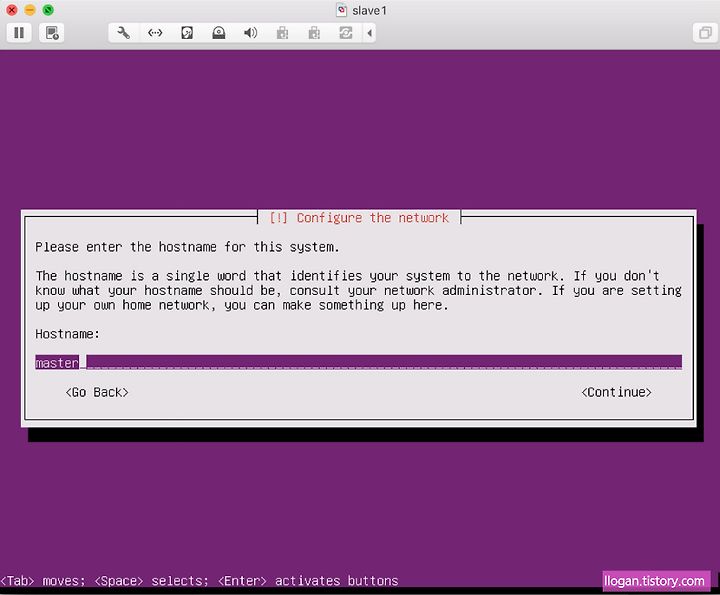Collapse the device toolbar arrow
720x595 pixels.
click(370, 33)
